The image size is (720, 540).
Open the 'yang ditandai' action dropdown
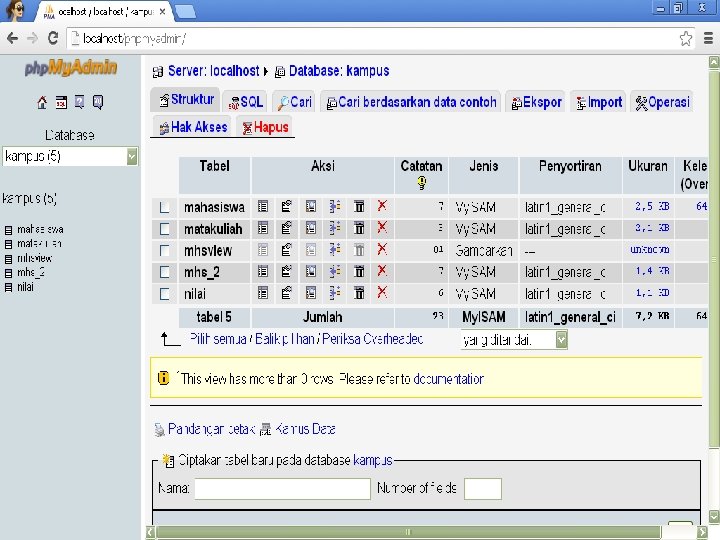[x=514, y=340]
